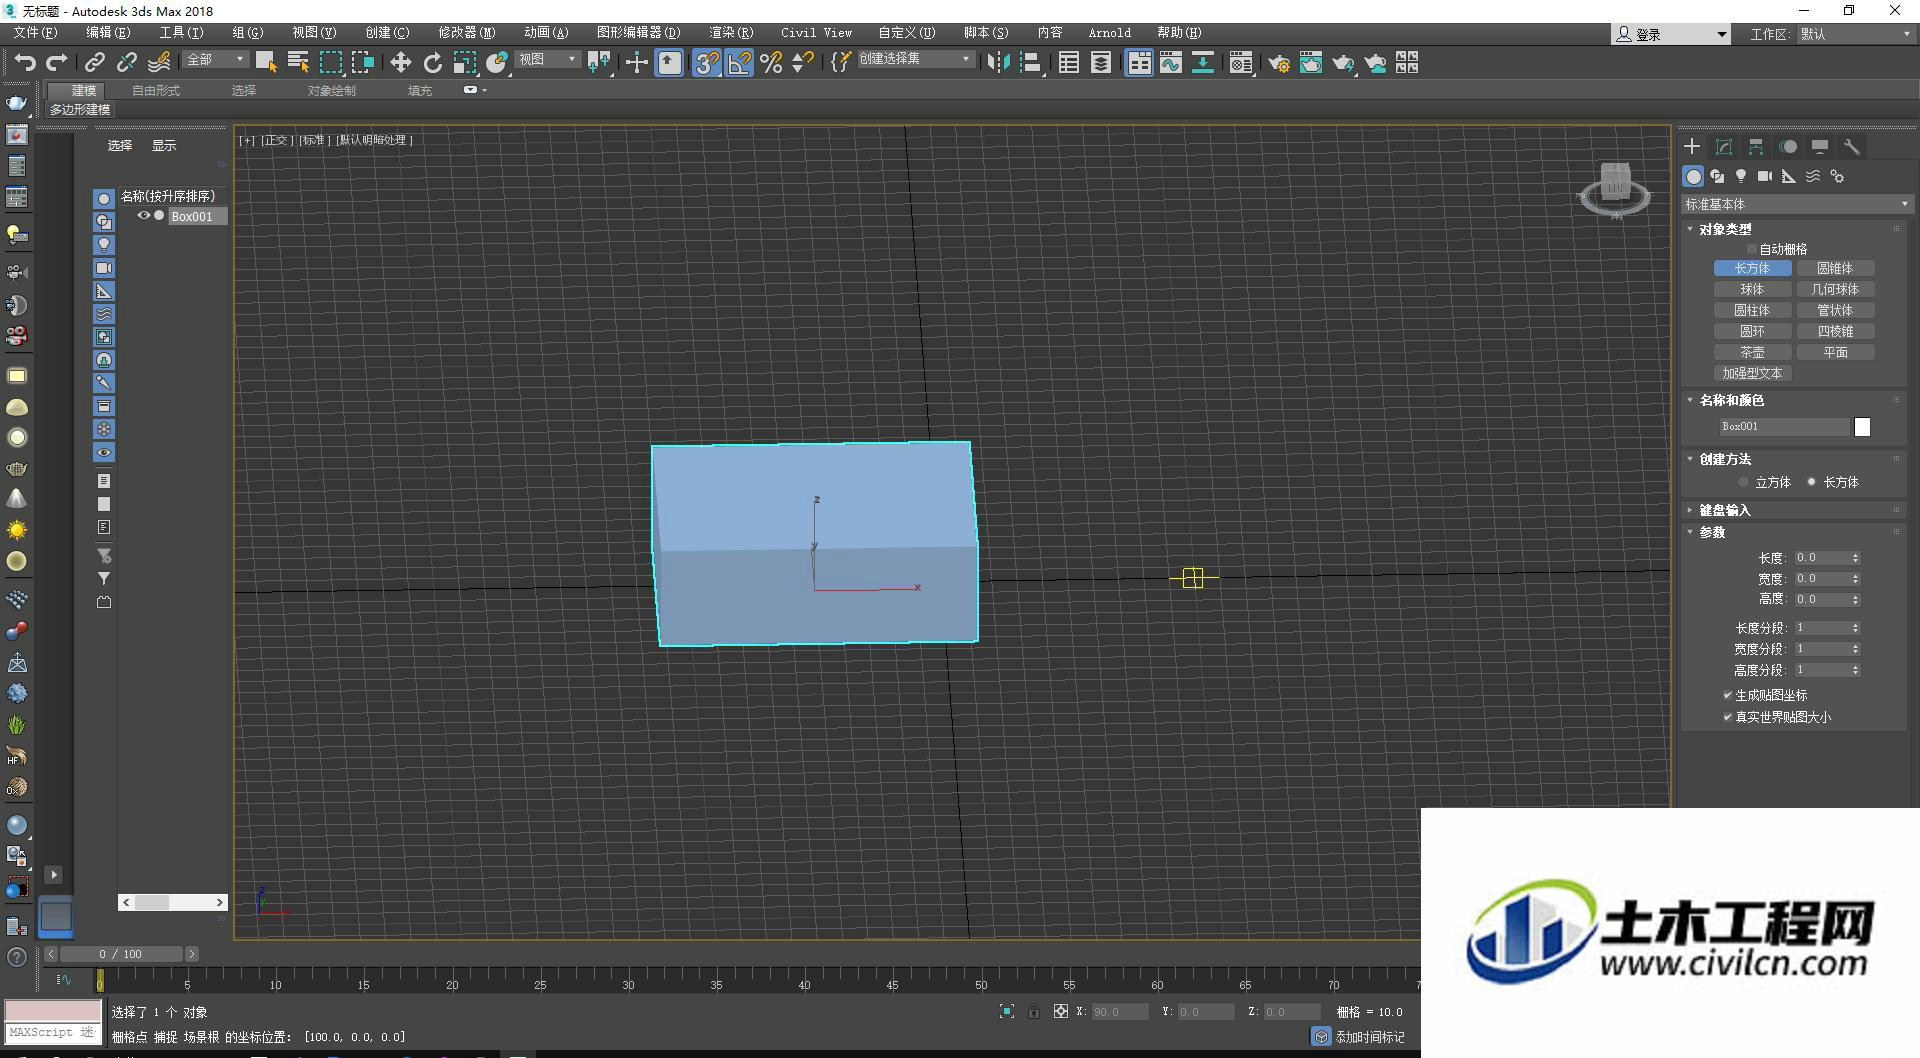Select the 长方体 creation method radio

[x=1812, y=482]
